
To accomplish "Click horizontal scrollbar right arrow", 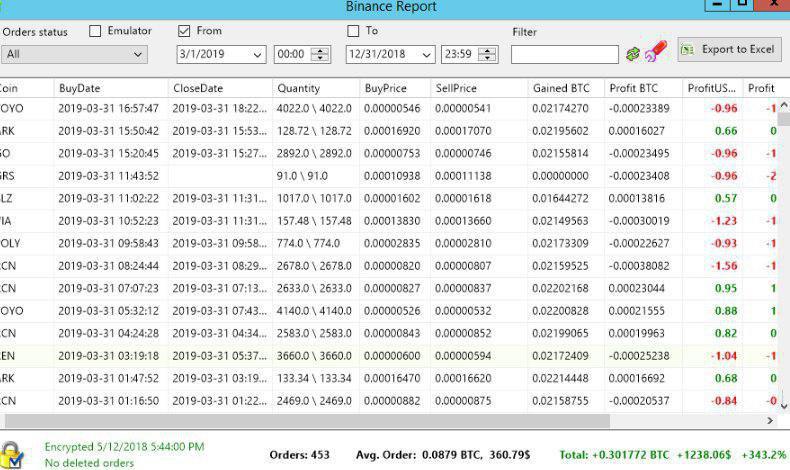I will [770, 421].
